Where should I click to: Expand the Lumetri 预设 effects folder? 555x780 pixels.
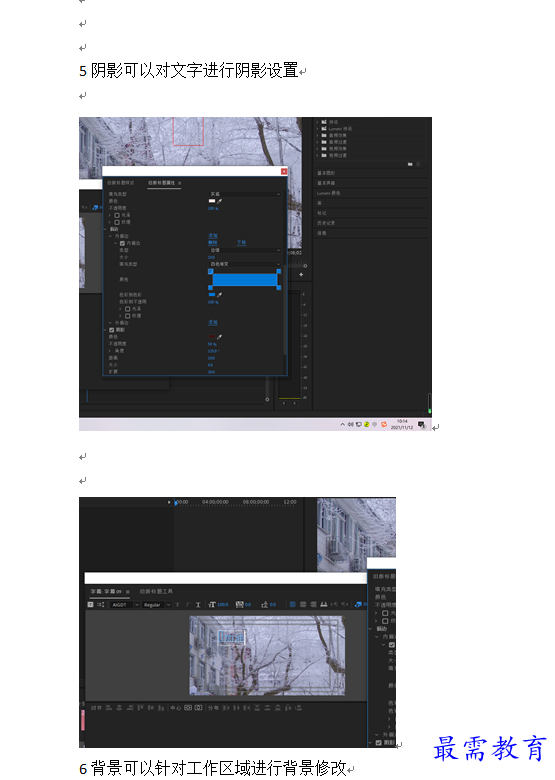(317, 128)
